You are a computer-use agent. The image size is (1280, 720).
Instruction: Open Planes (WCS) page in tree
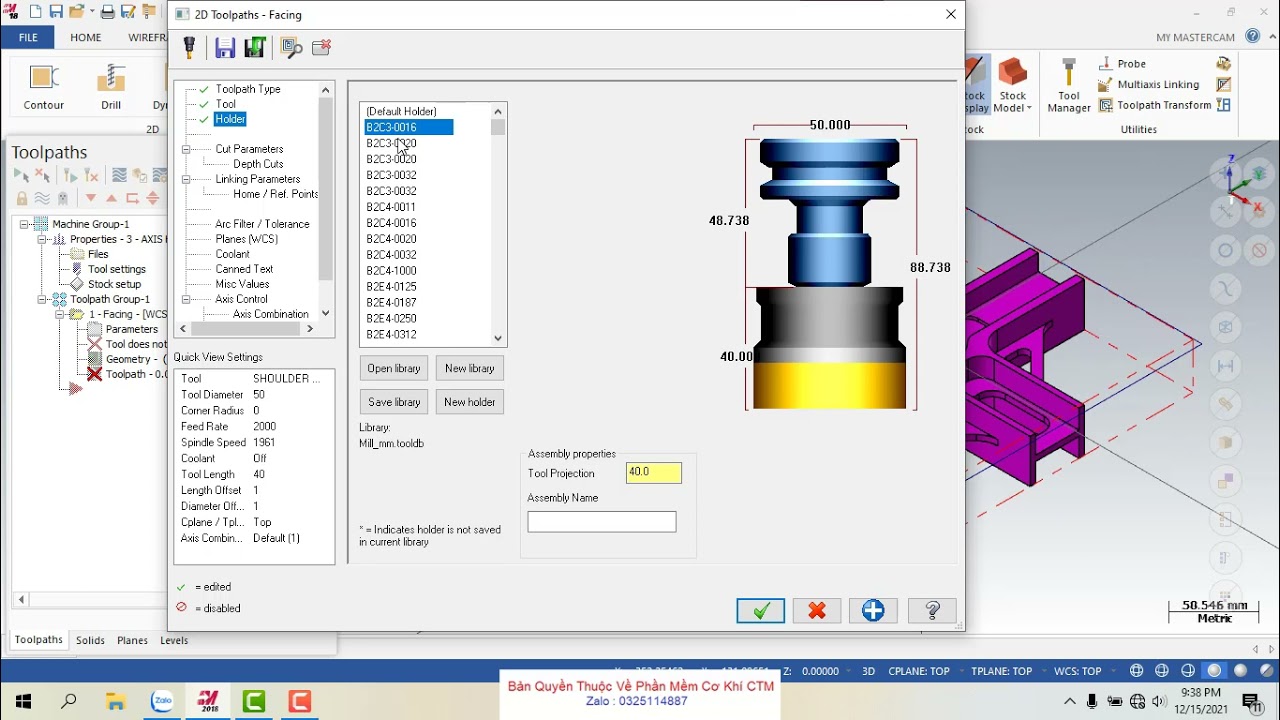pos(246,239)
